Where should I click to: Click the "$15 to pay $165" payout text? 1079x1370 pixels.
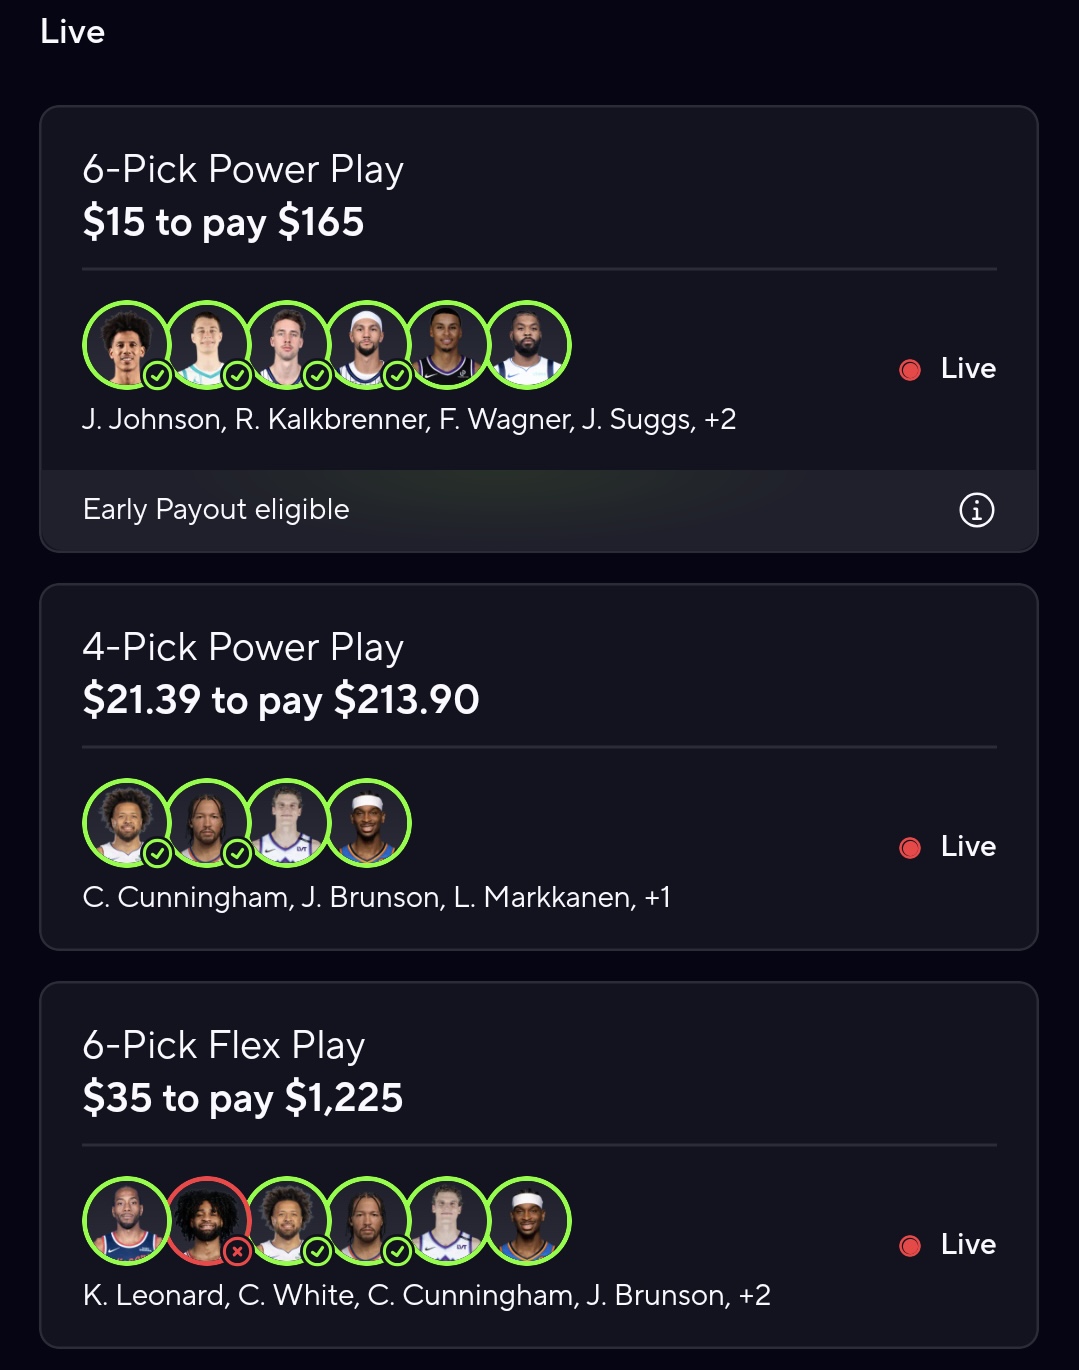(x=223, y=222)
